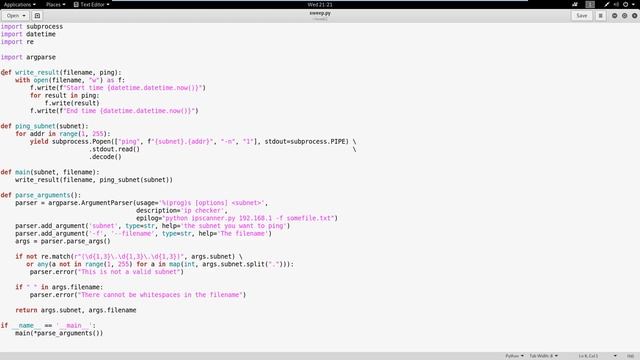Open the Open recent files dropdown

(16, 16)
